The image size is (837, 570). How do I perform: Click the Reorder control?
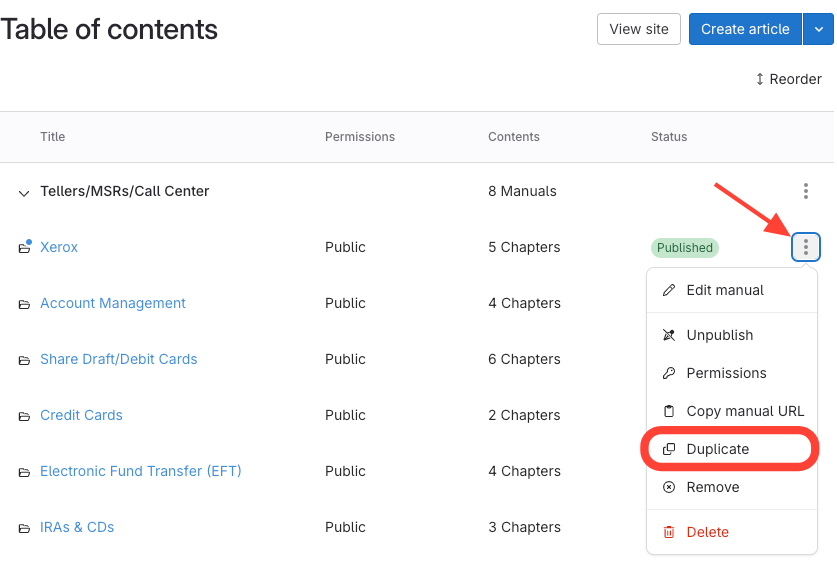pos(788,79)
